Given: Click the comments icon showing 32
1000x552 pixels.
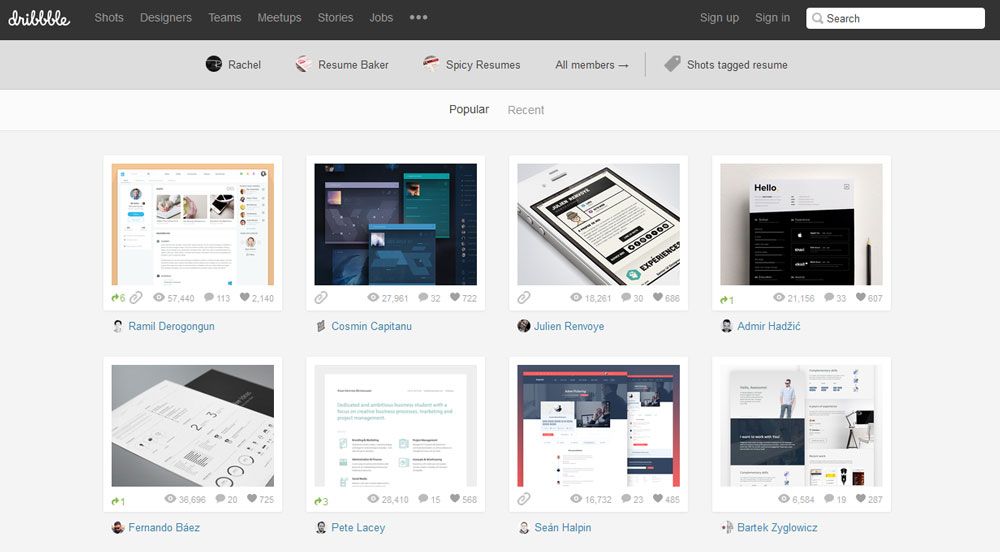Looking at the screenshot, I should coord(423,298).
